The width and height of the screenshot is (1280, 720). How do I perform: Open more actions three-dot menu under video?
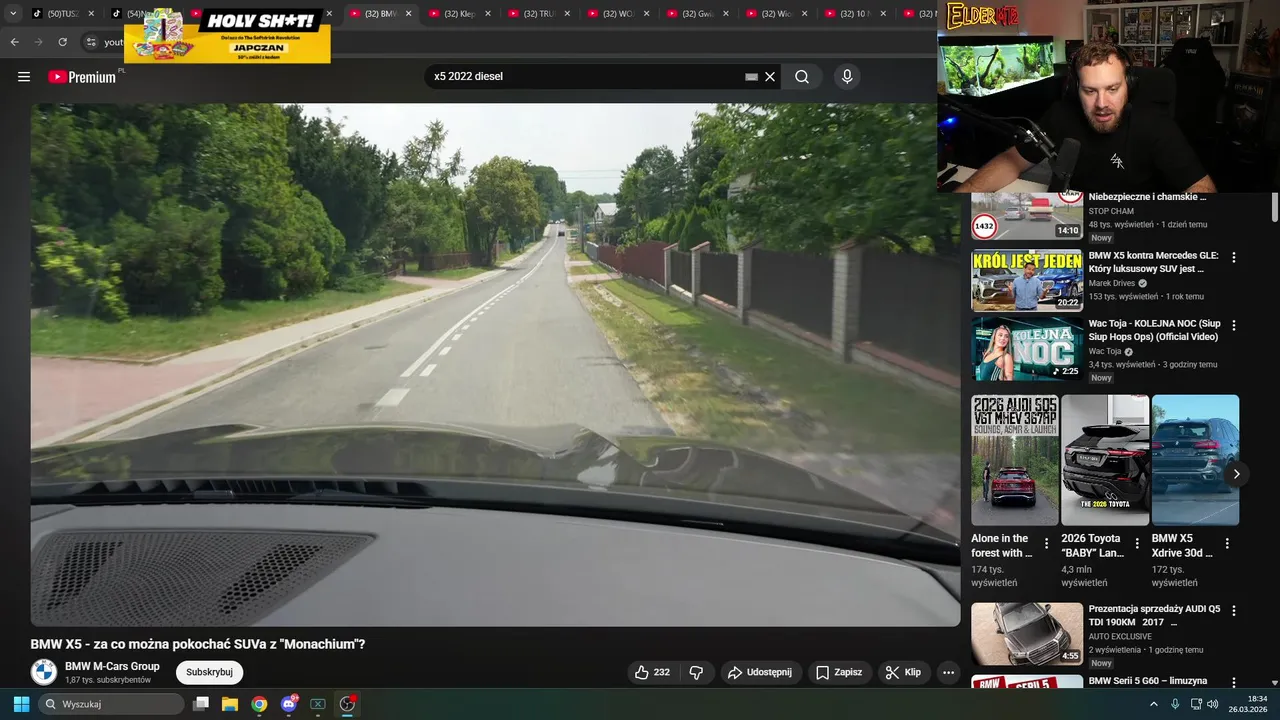tap(948, 673)
